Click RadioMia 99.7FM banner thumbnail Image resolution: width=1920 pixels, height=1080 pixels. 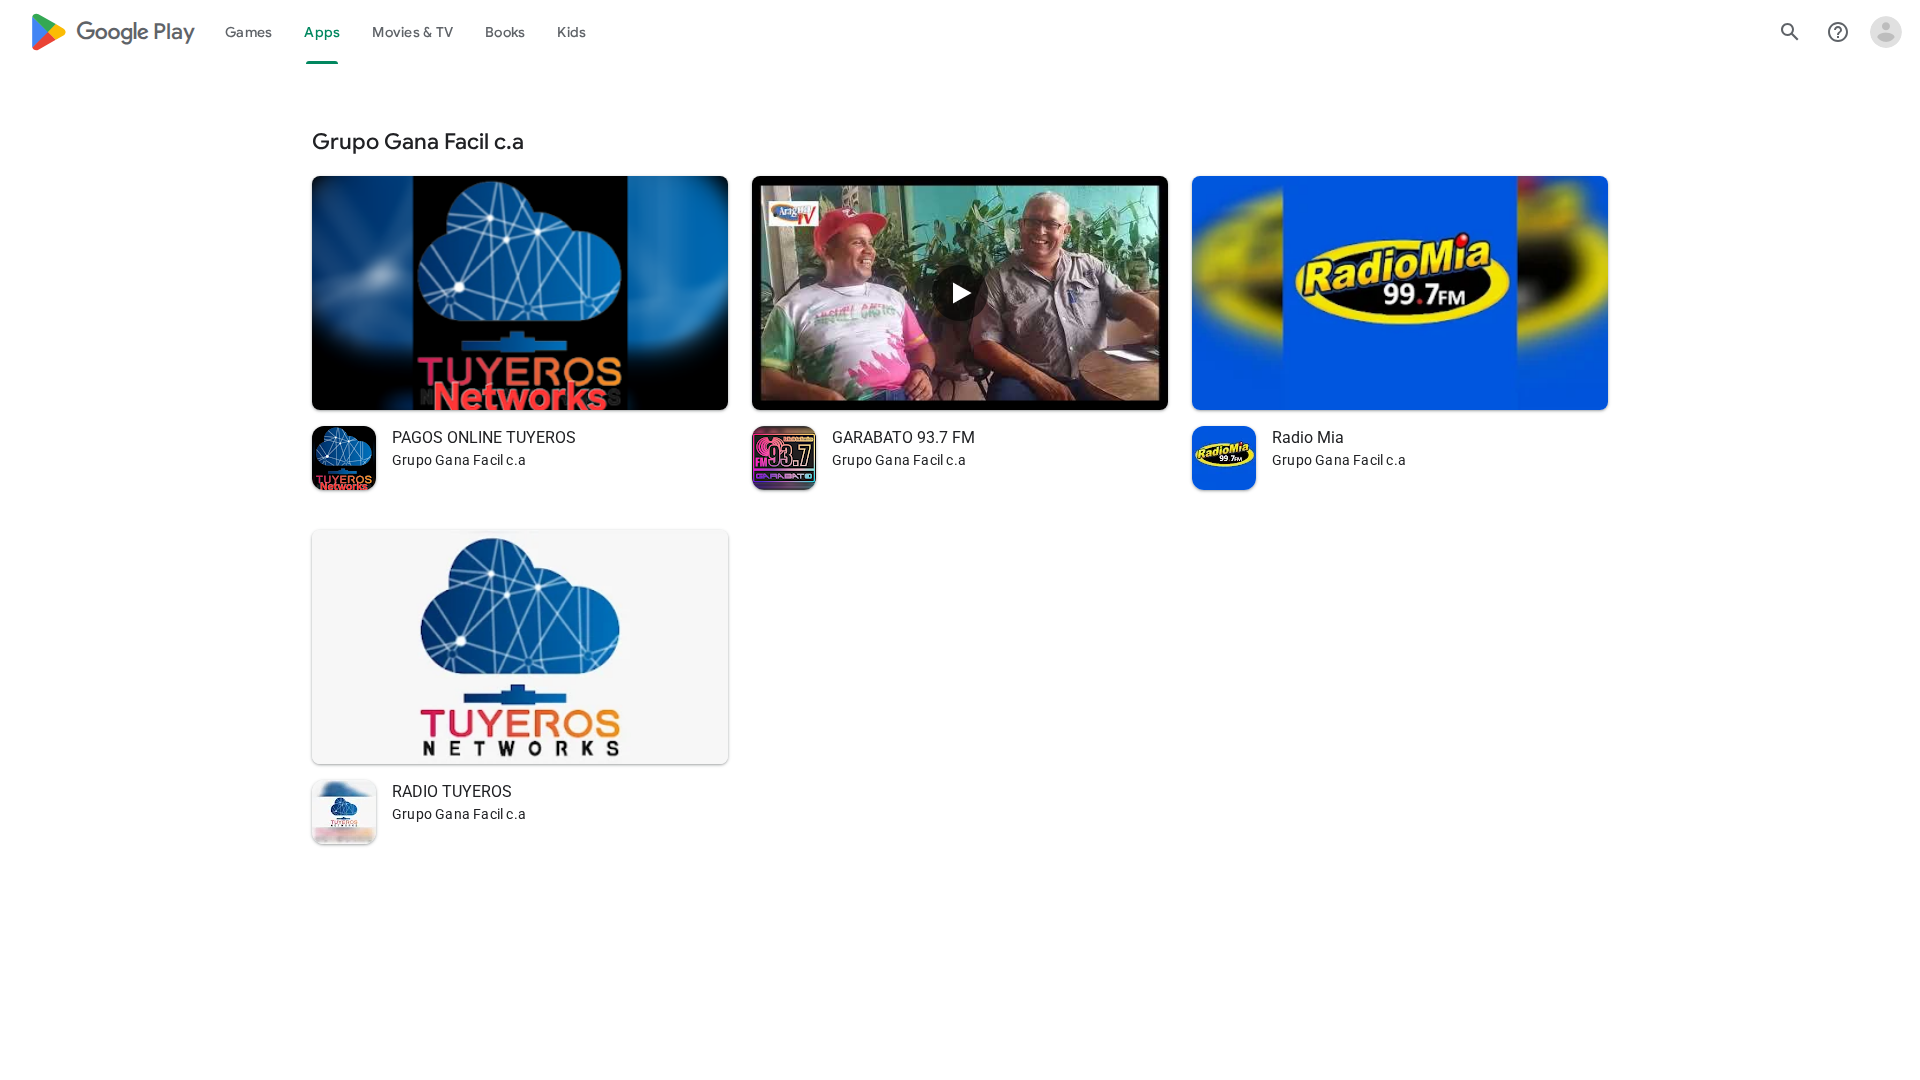(x=1400, y=293)
